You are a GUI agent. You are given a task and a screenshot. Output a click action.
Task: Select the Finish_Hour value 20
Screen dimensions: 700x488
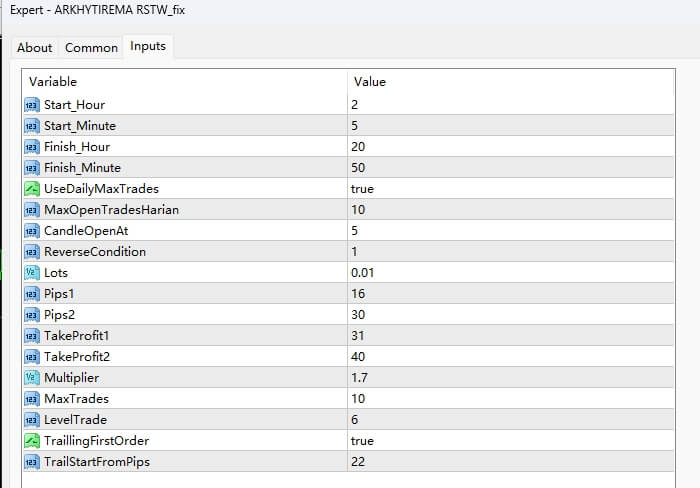point(357,146)
